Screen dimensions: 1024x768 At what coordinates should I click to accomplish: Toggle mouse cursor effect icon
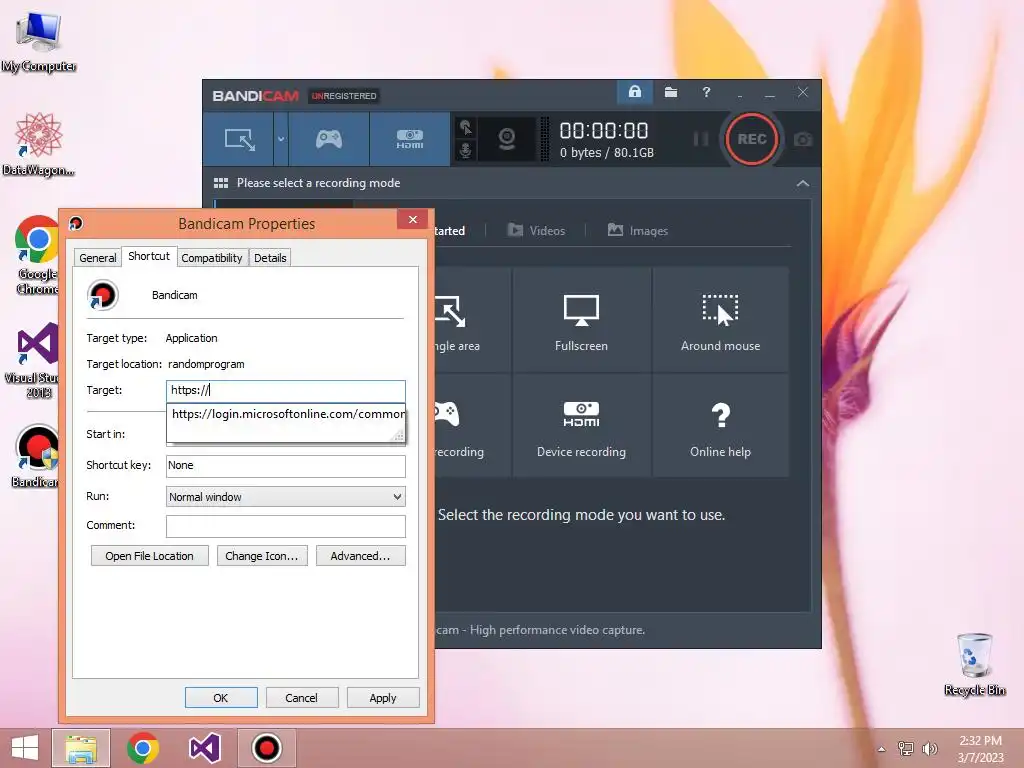tap(466, 127)
